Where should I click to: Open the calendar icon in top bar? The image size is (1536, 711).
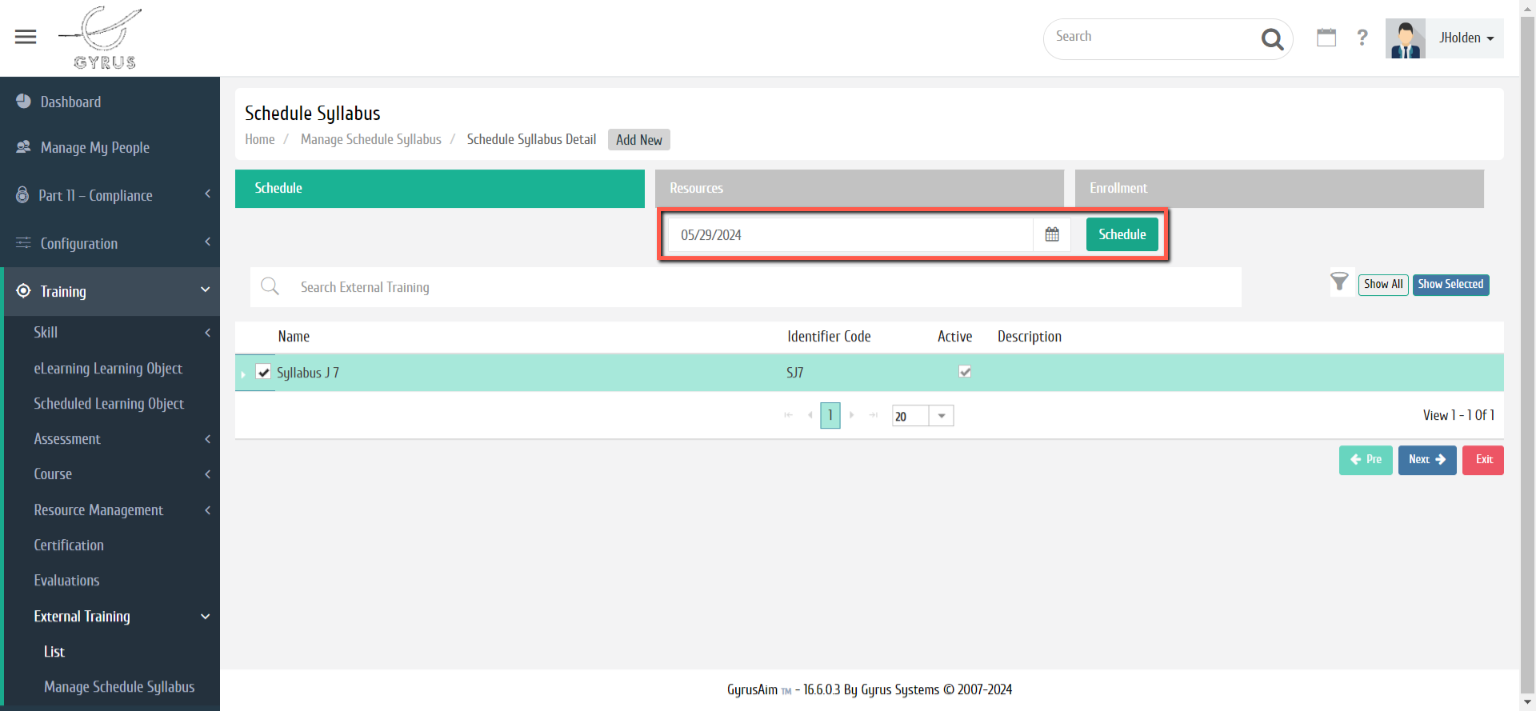point(1326,38)
